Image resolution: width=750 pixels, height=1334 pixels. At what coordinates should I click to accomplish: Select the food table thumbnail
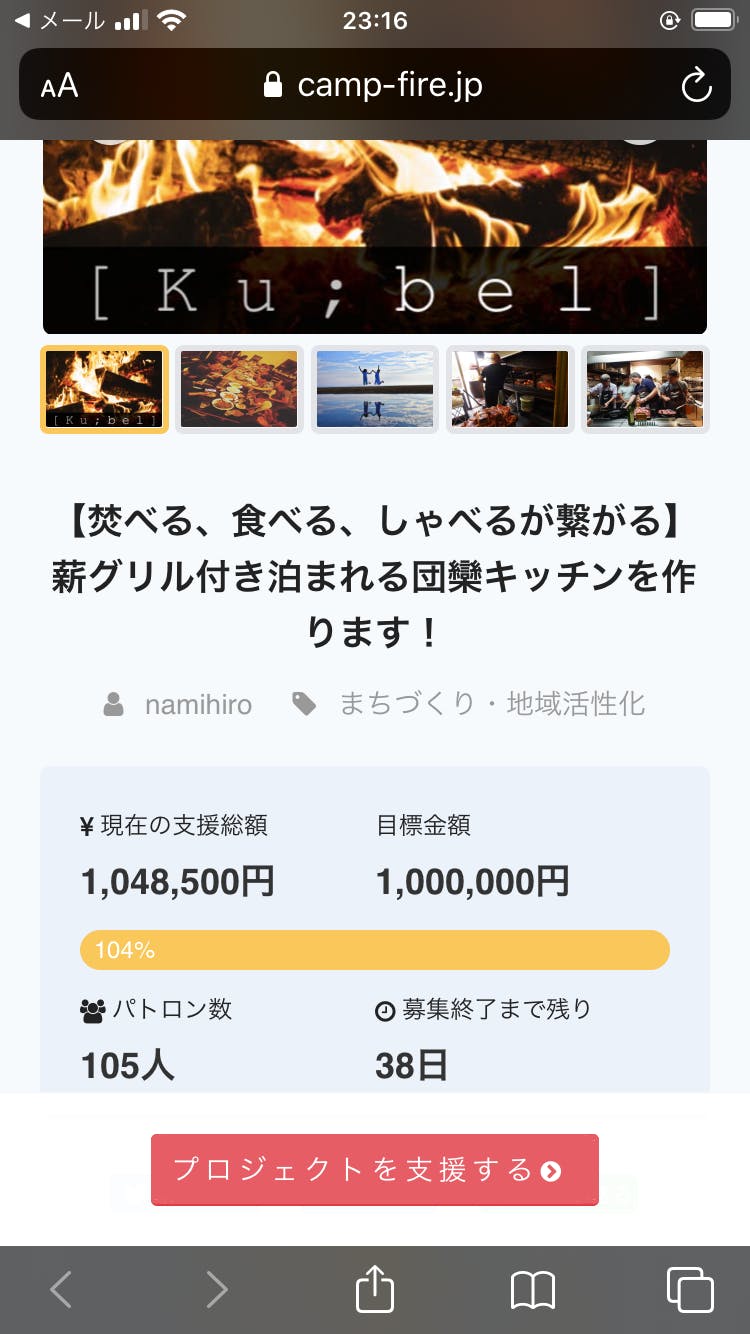point(239,389)
